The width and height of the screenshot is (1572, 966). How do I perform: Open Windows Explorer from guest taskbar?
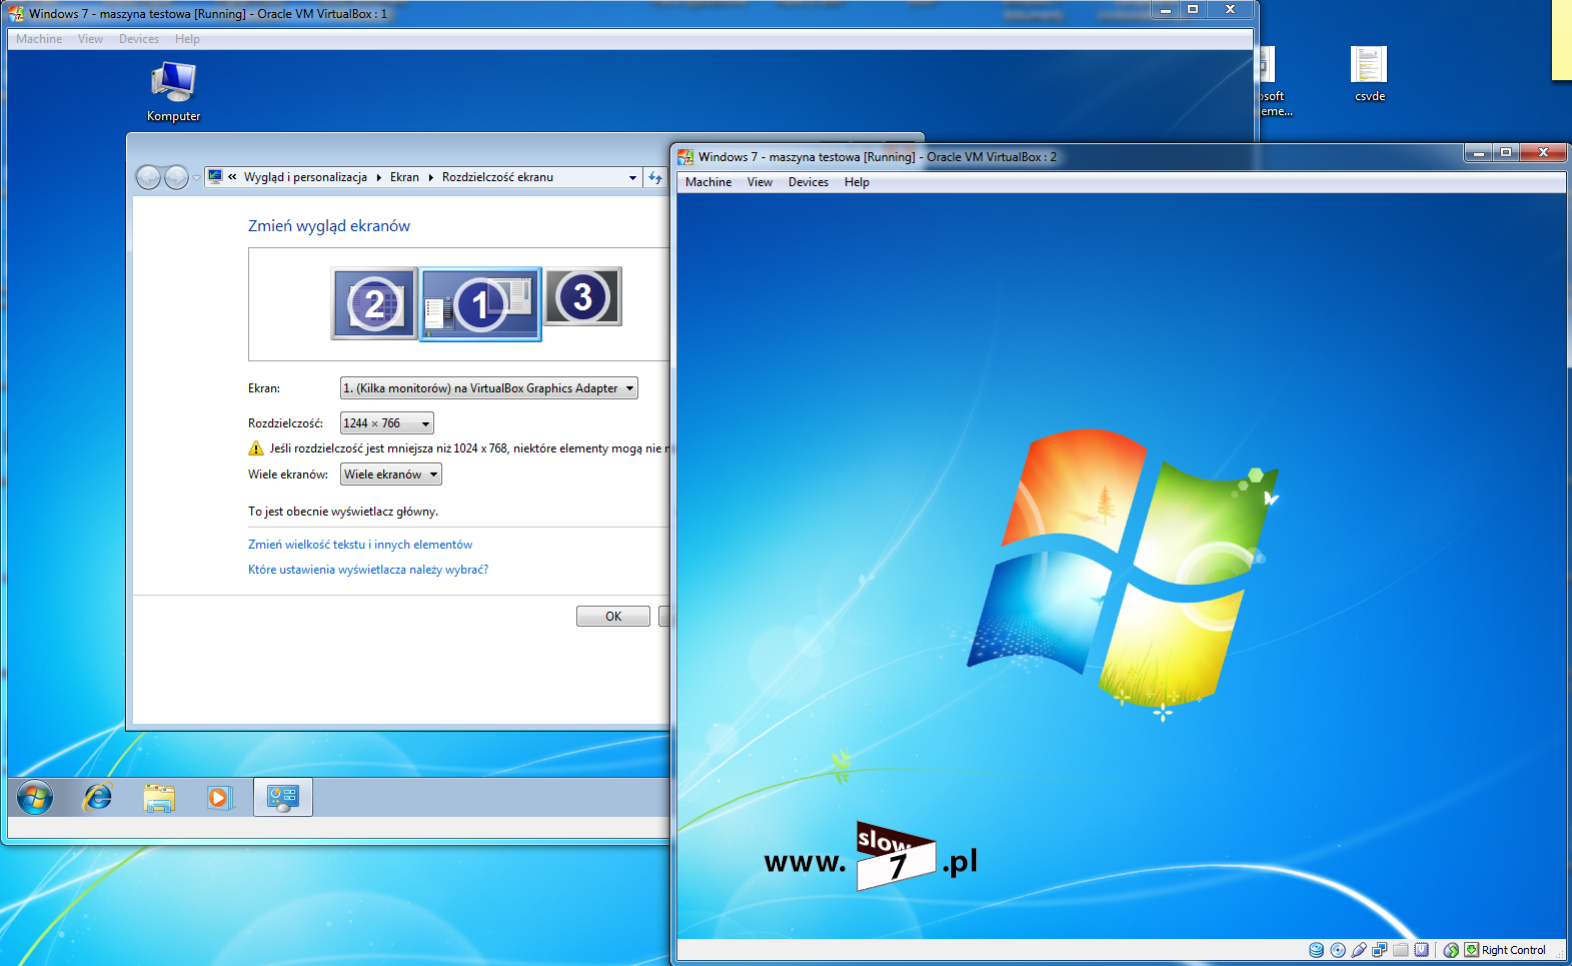(x=159, y=797)
